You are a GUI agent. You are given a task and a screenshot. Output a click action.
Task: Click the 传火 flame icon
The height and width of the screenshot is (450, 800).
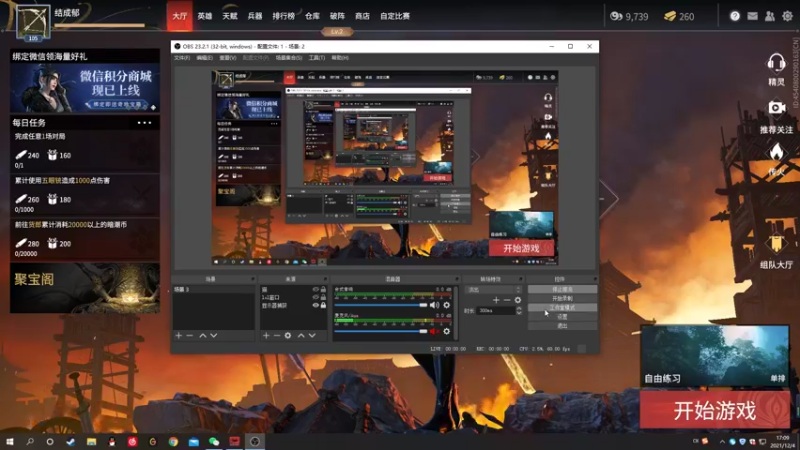coord(777,152)
